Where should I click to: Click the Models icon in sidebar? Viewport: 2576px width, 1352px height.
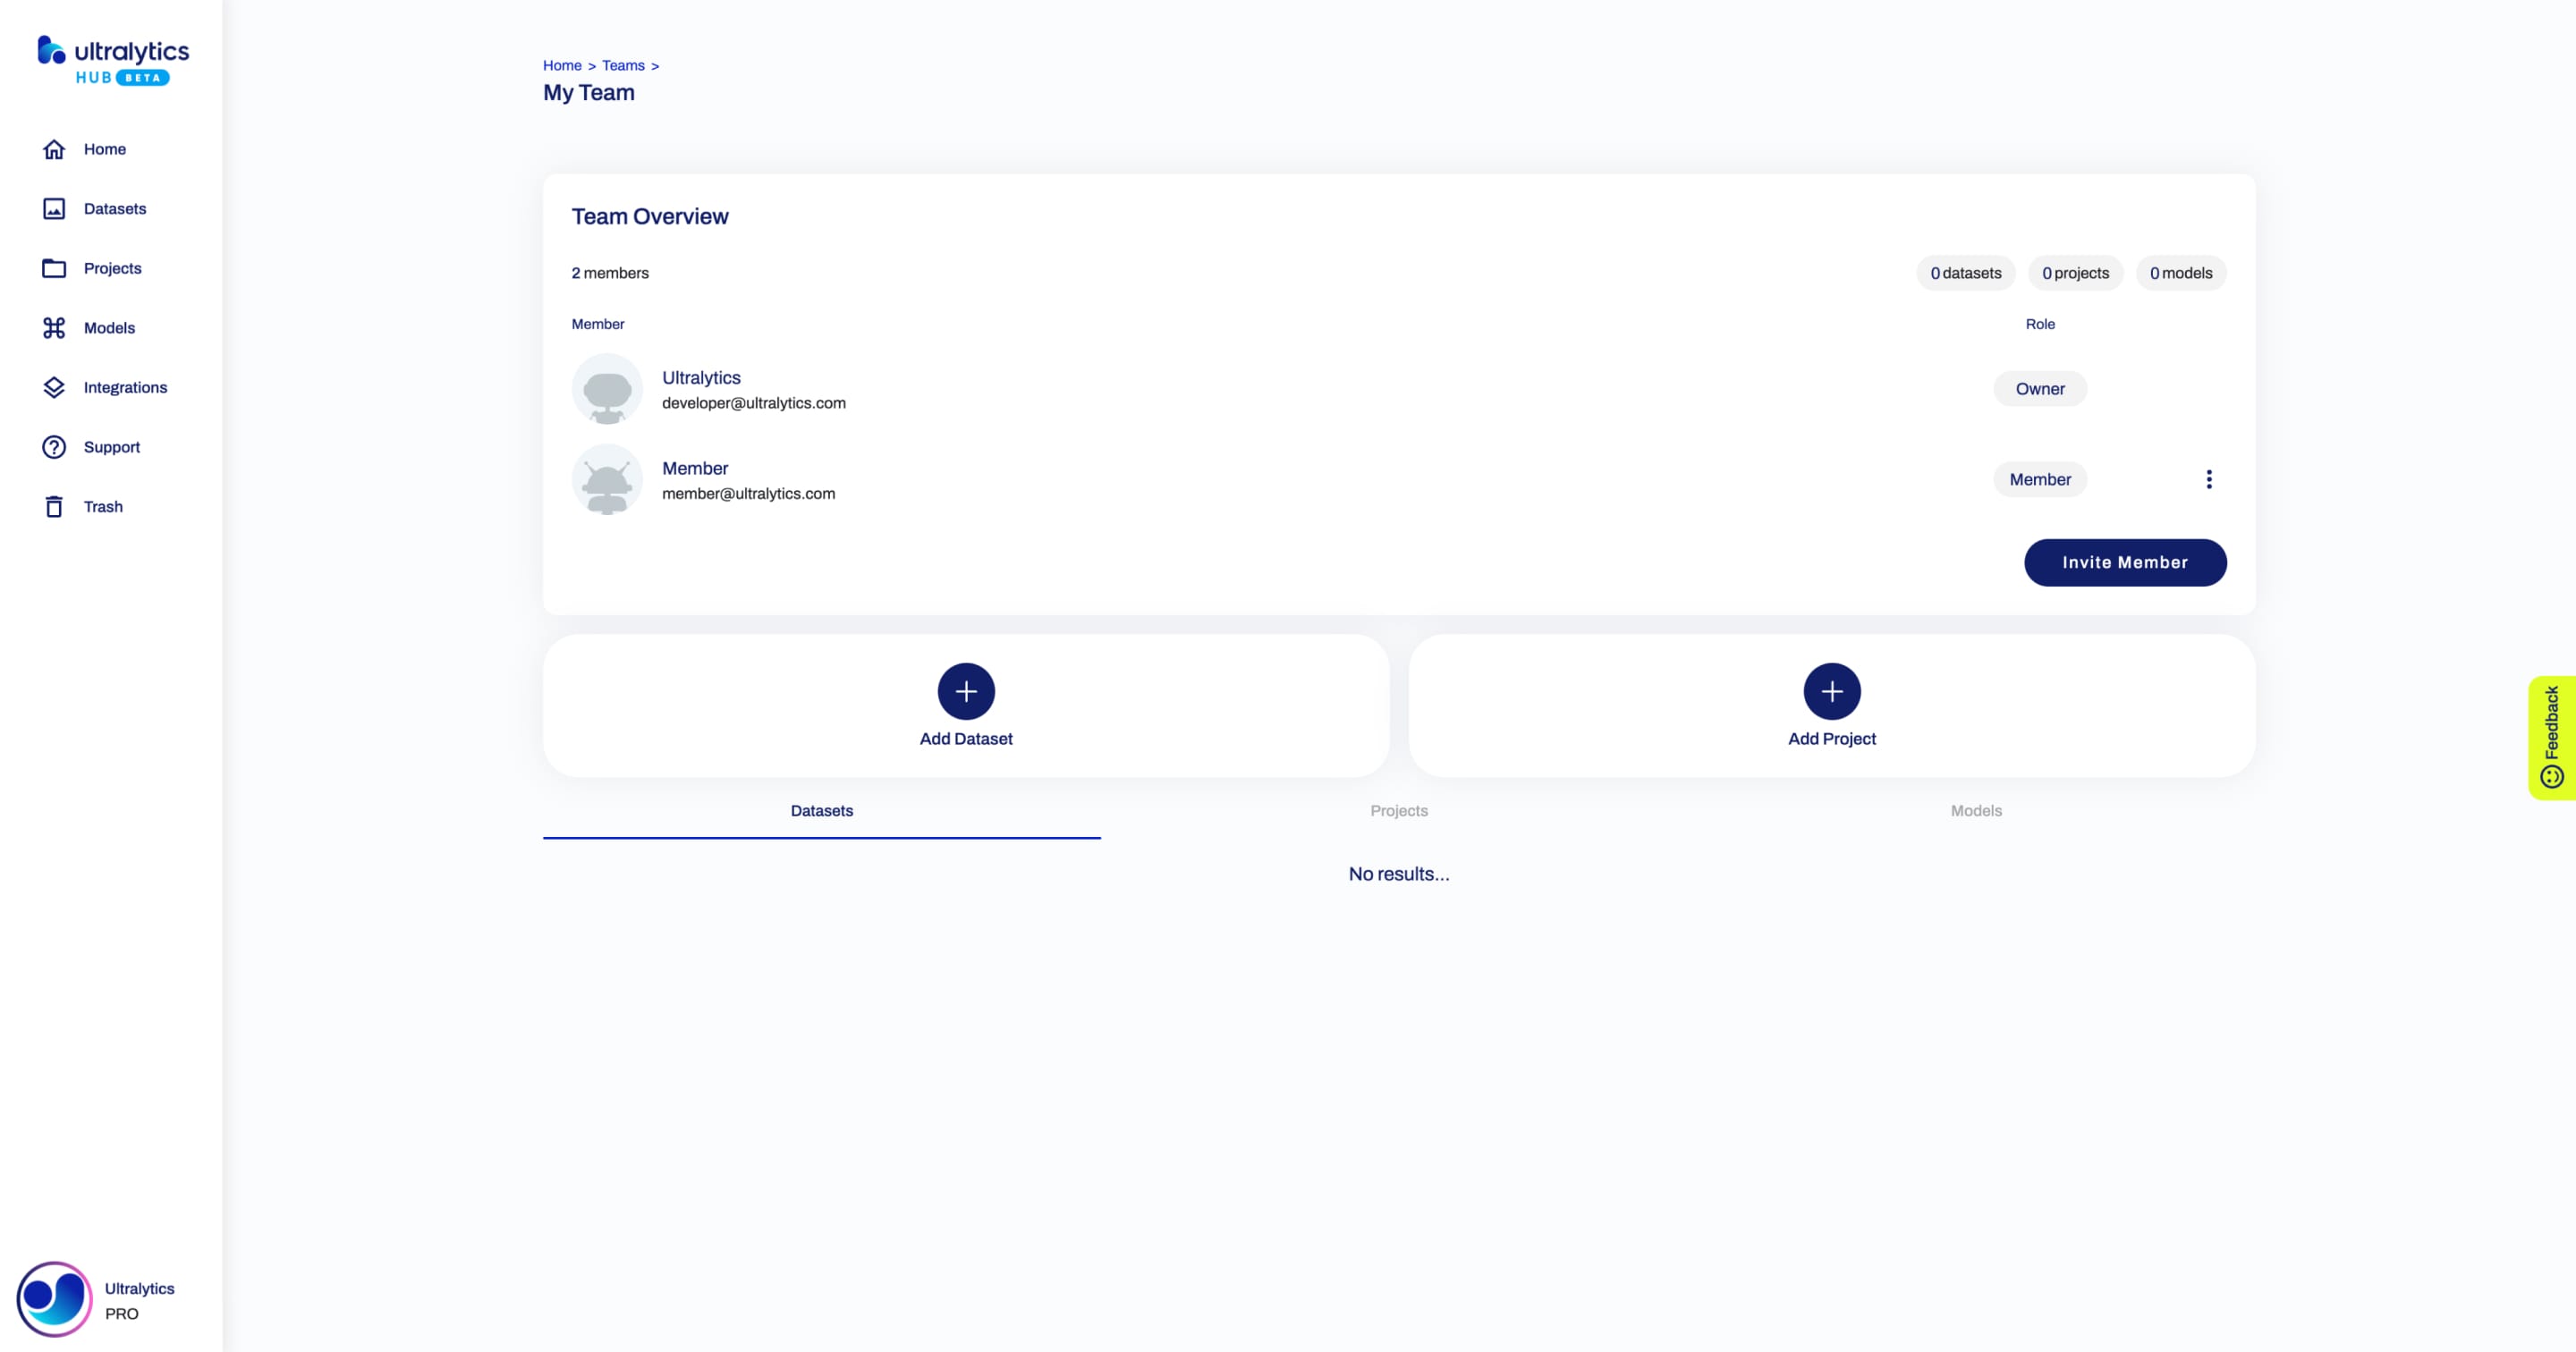(x=55, y=327)
